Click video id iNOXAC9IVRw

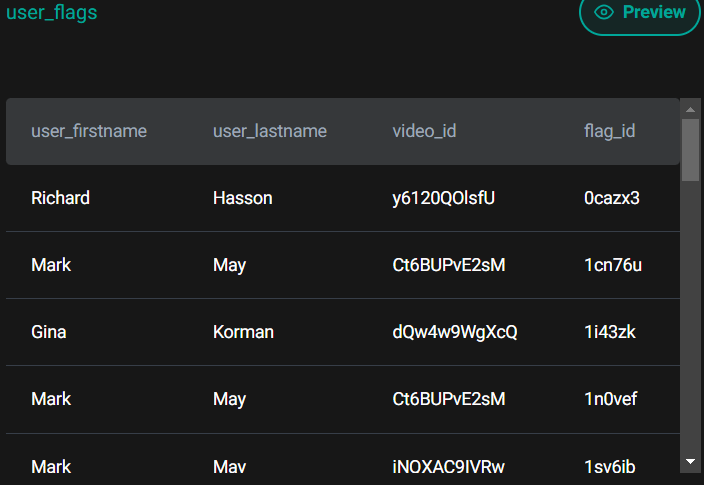pyautogui.click(x=449, y=466)
